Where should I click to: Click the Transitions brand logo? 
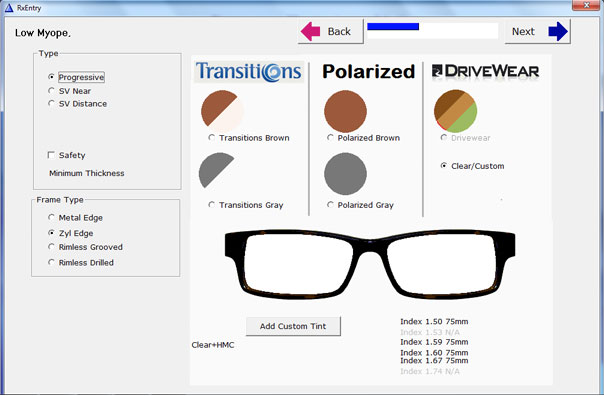(249, 72)
